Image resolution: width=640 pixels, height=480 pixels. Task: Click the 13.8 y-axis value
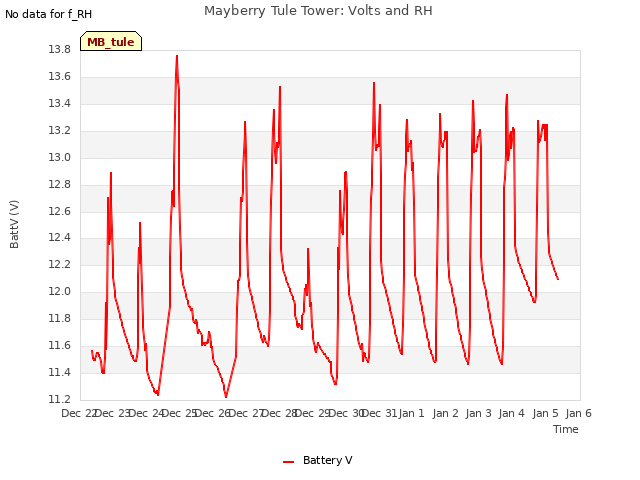click(x=60, y=49)
